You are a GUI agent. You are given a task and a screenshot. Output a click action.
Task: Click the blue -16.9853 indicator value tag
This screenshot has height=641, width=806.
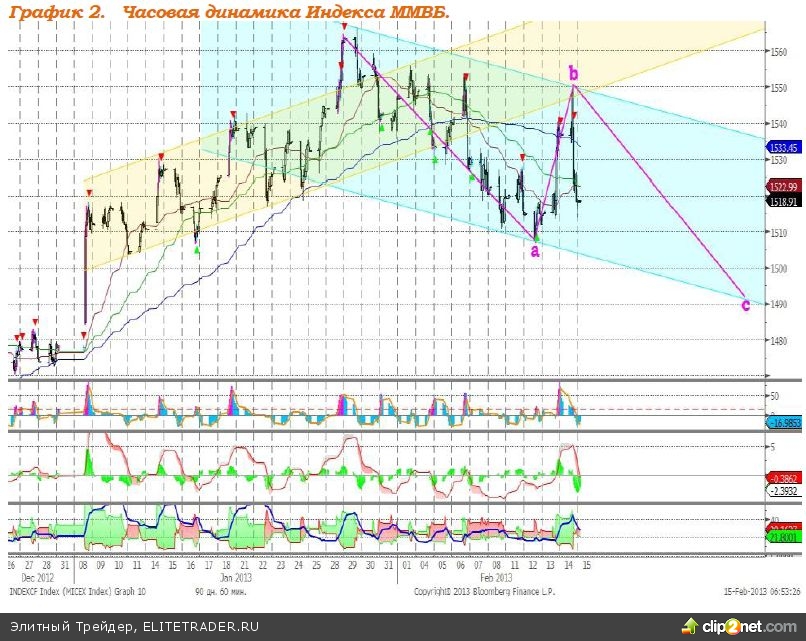tap(783, 423)
